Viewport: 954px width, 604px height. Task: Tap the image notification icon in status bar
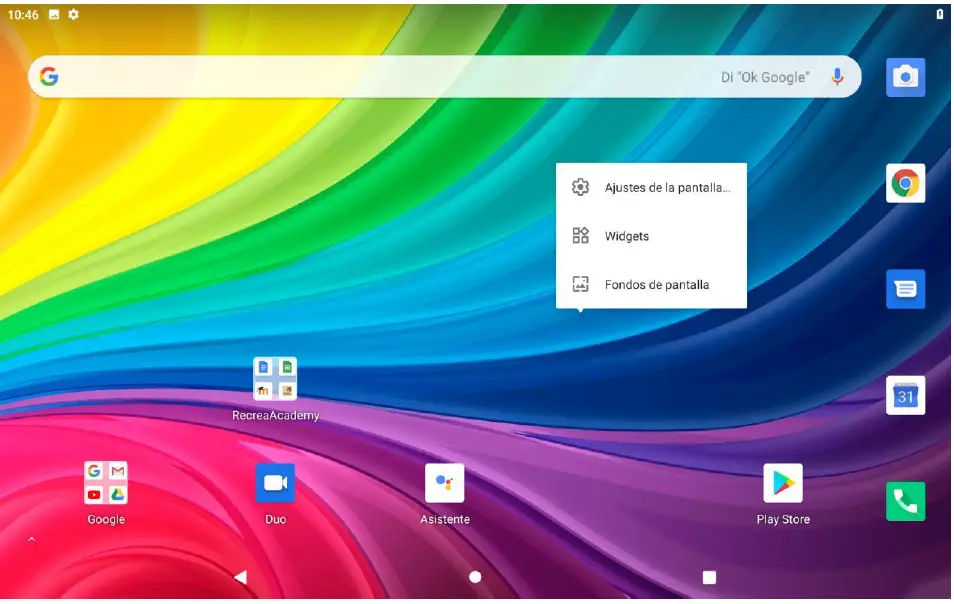coord(54,14)
